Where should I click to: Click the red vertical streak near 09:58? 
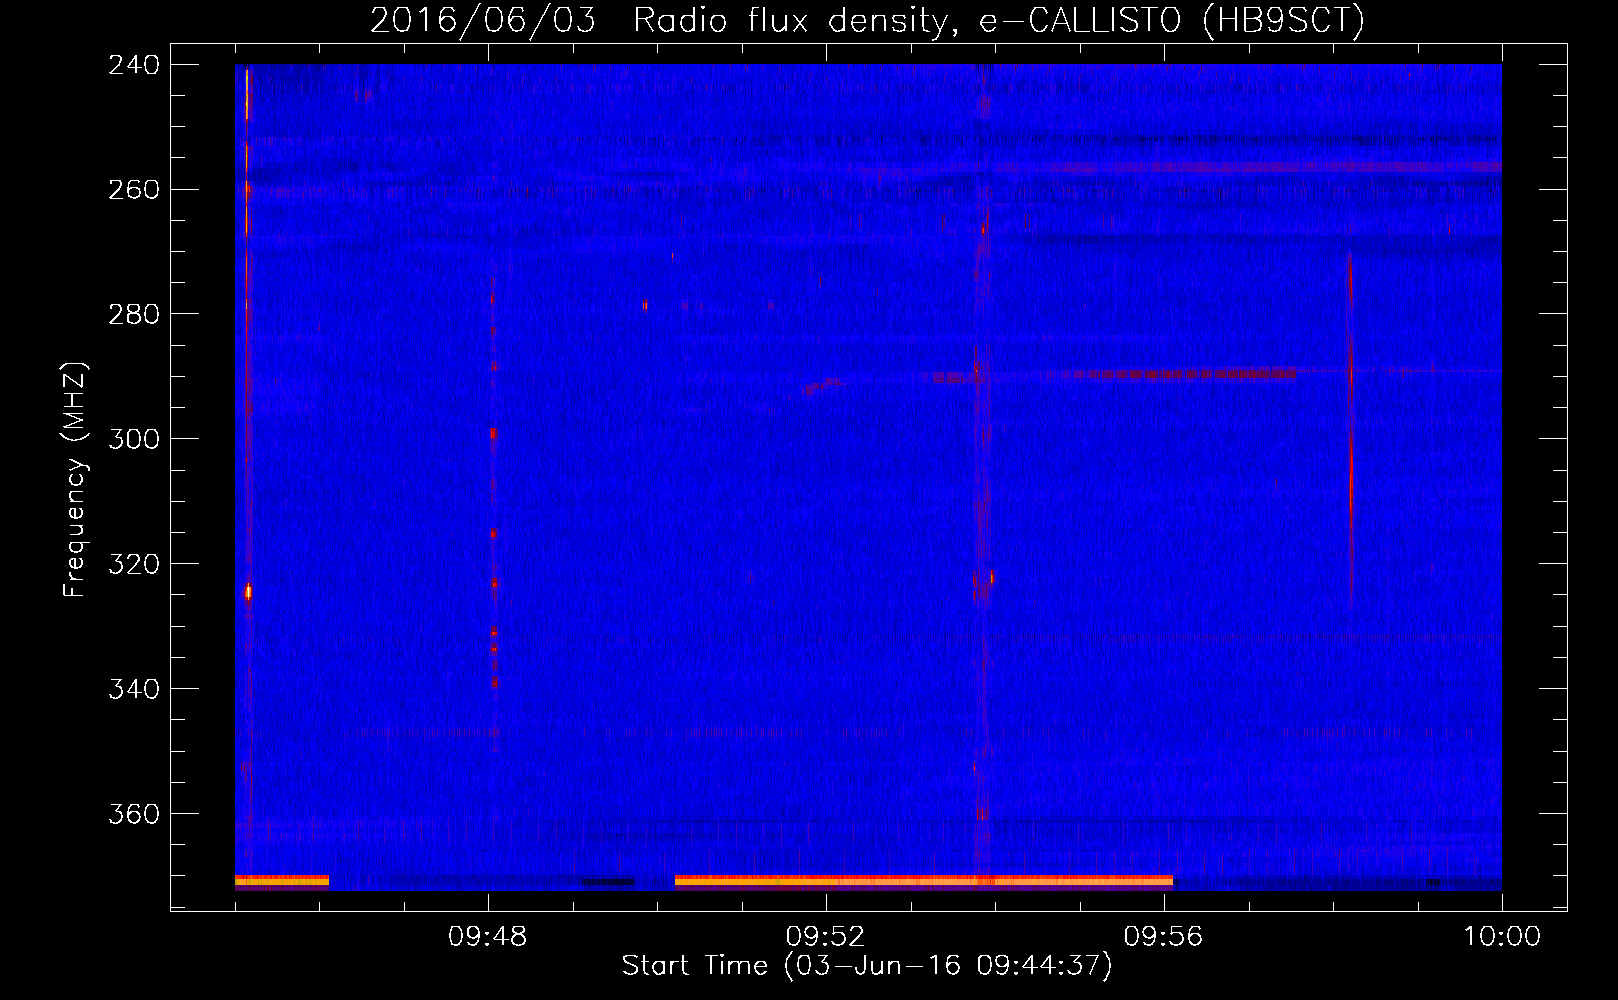pos(1350,430)
